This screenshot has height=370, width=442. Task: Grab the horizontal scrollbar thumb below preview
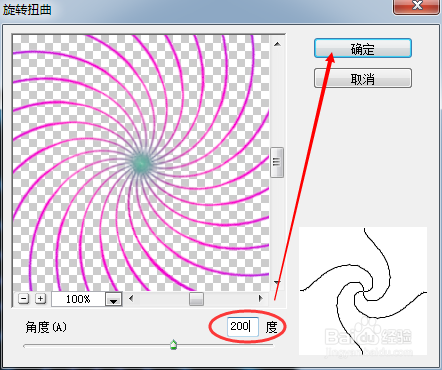196,299
